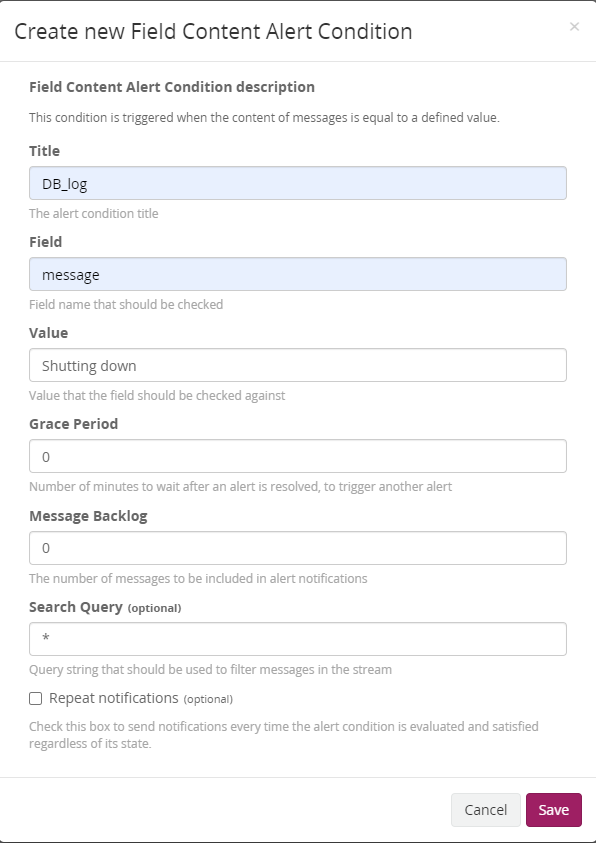596x843 pixels.
Task: Focus the Search Query input with asterisk
Action: coord(298,639)
